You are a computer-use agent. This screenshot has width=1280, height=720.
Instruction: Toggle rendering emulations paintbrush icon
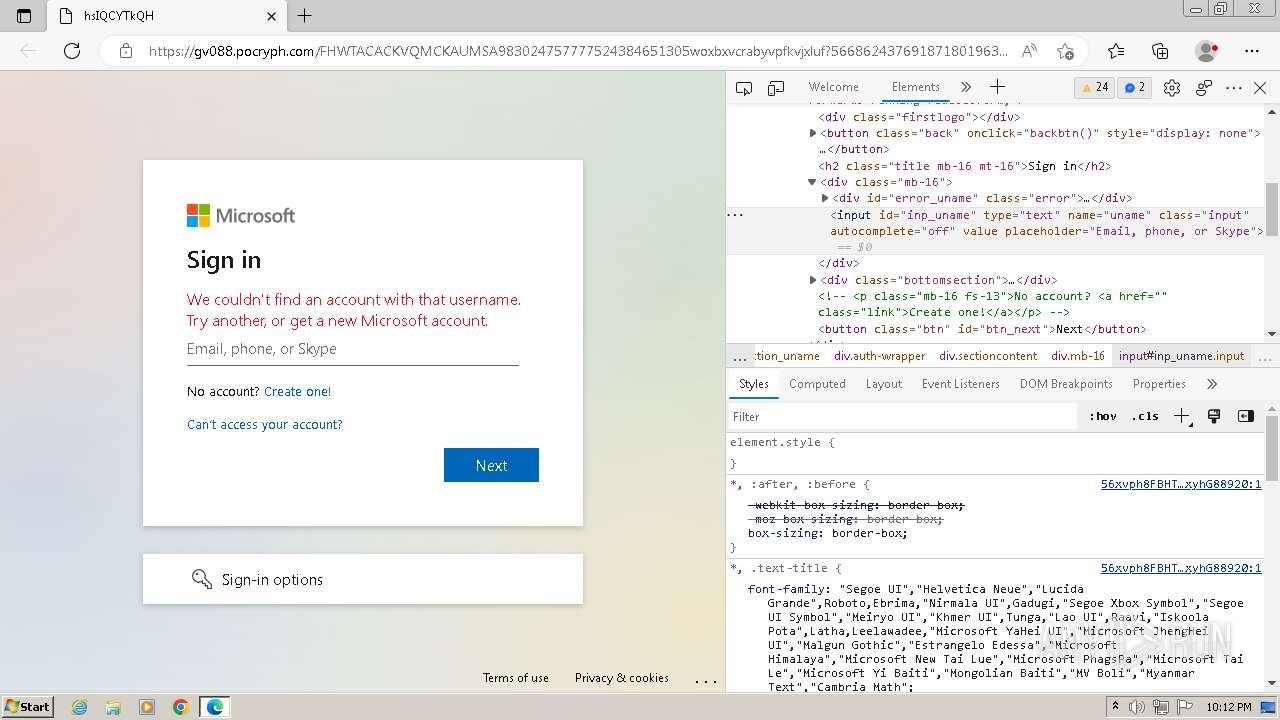(x=1214, y=417)
